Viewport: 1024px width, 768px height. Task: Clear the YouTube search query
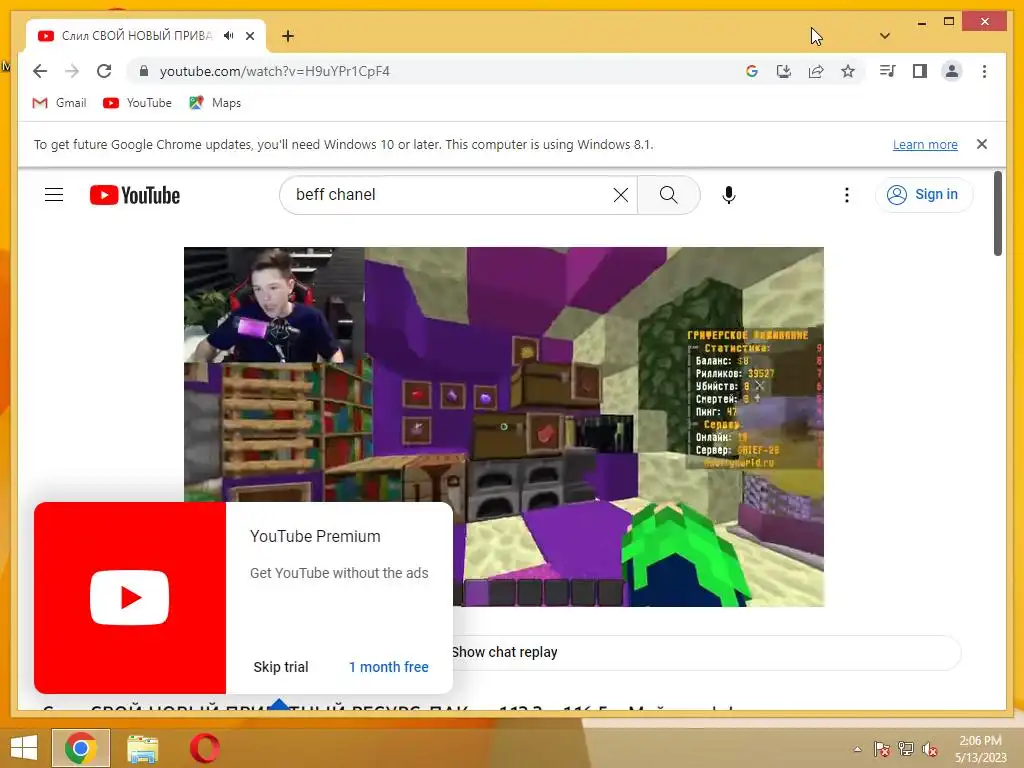click(621, 195)
